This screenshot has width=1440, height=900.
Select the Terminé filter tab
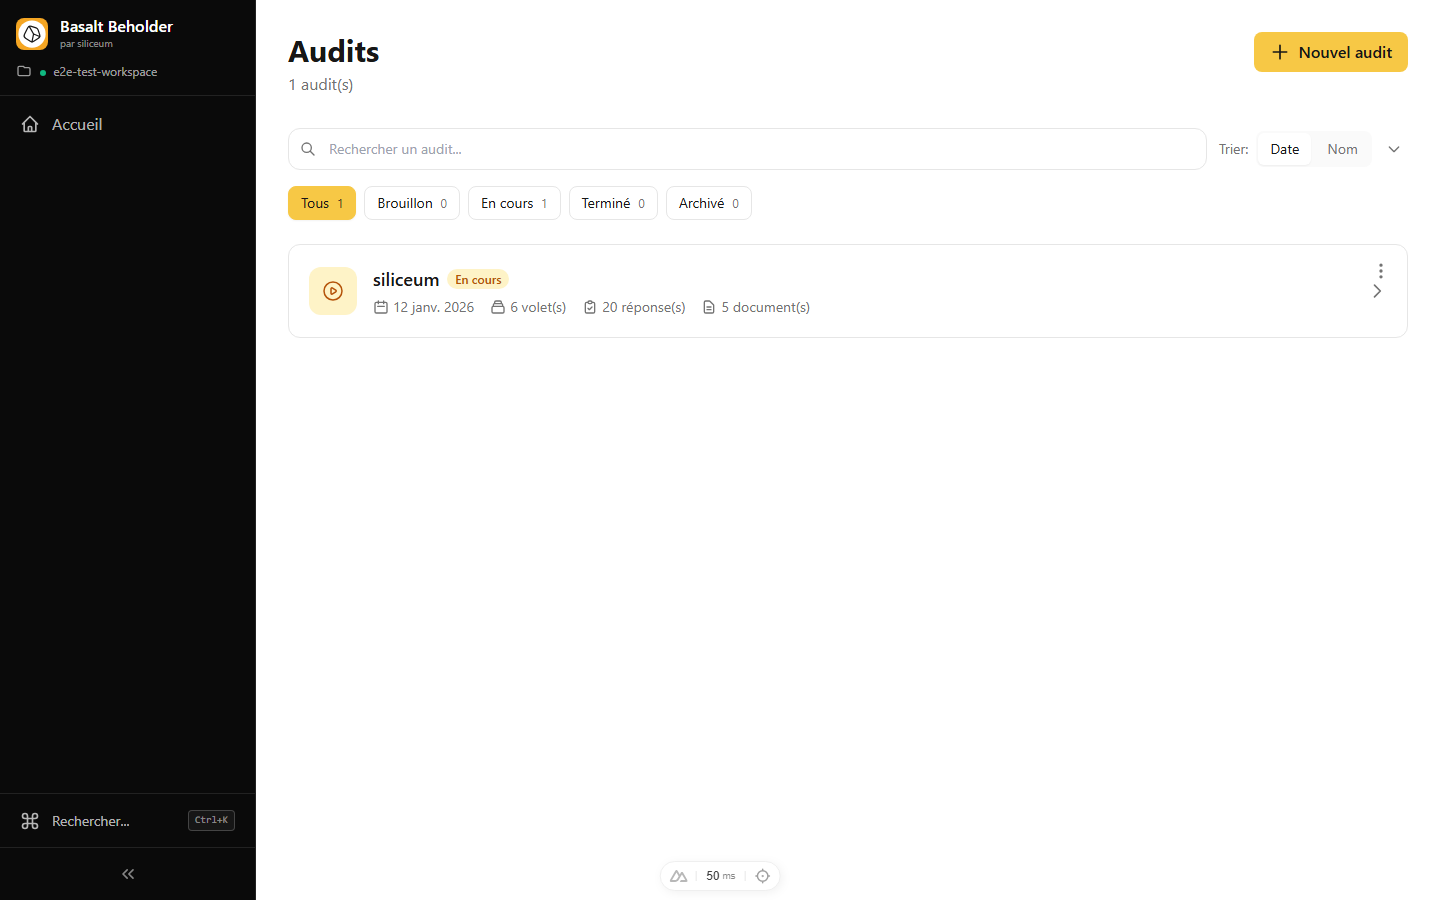coord(613,203)
